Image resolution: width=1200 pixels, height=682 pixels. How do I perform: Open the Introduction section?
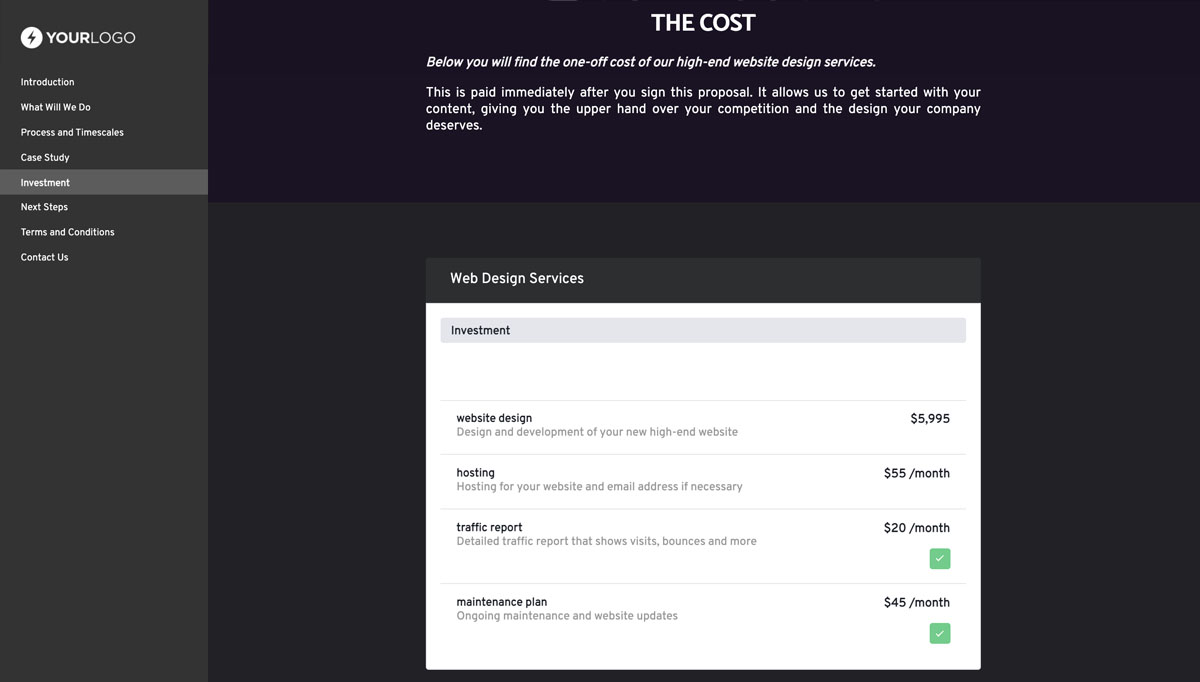click(x=47, y=82)
